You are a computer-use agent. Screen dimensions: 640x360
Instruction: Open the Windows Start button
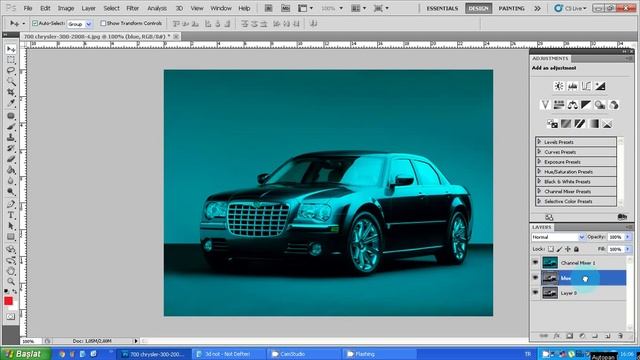(x=25, y=354)
